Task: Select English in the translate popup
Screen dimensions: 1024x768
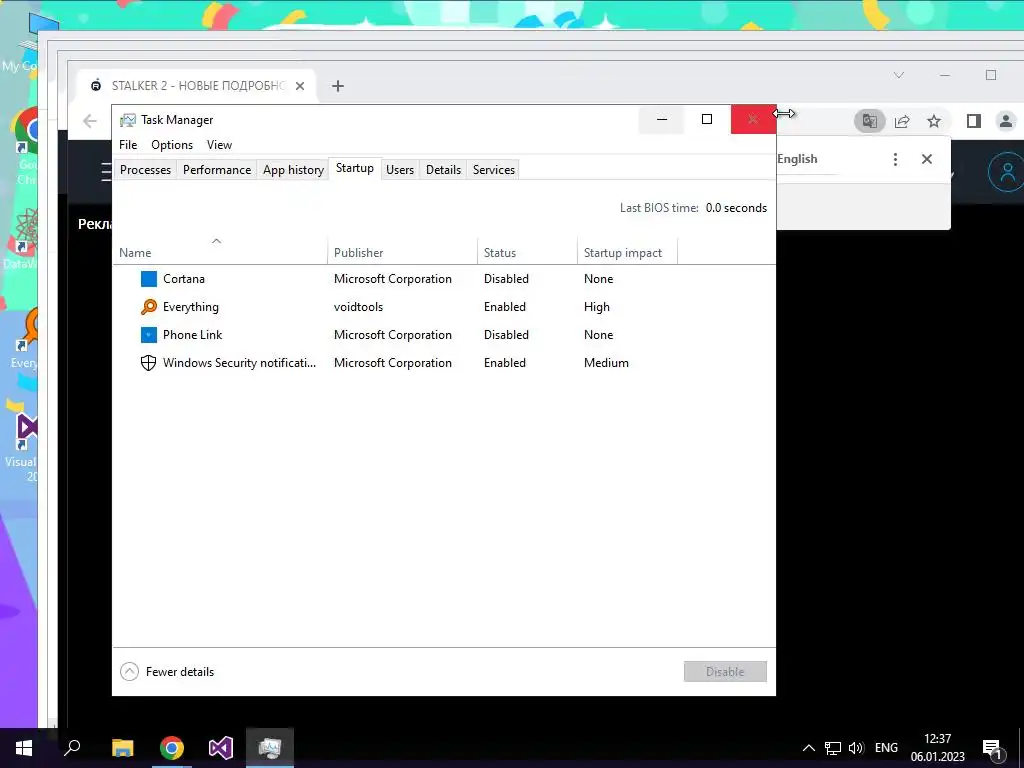Action: click(x=797, y=159)
